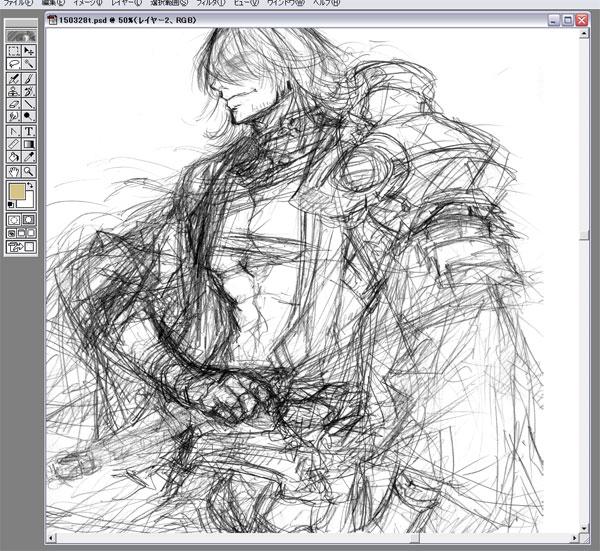This screenshot has width=600, height=551.
Task: Select the Rubber Stamp tool
Action: 14,91
